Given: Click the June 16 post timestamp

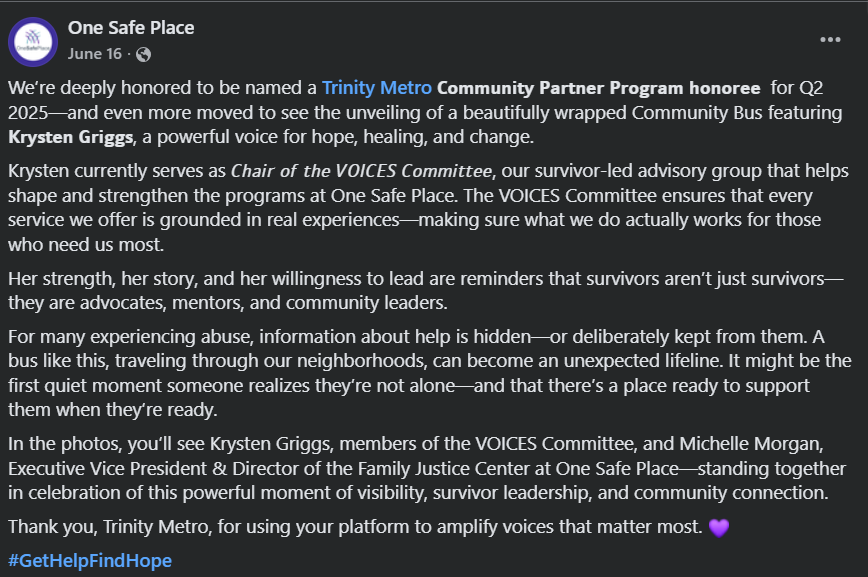Looking at the screenshot, I should point(94,53).
